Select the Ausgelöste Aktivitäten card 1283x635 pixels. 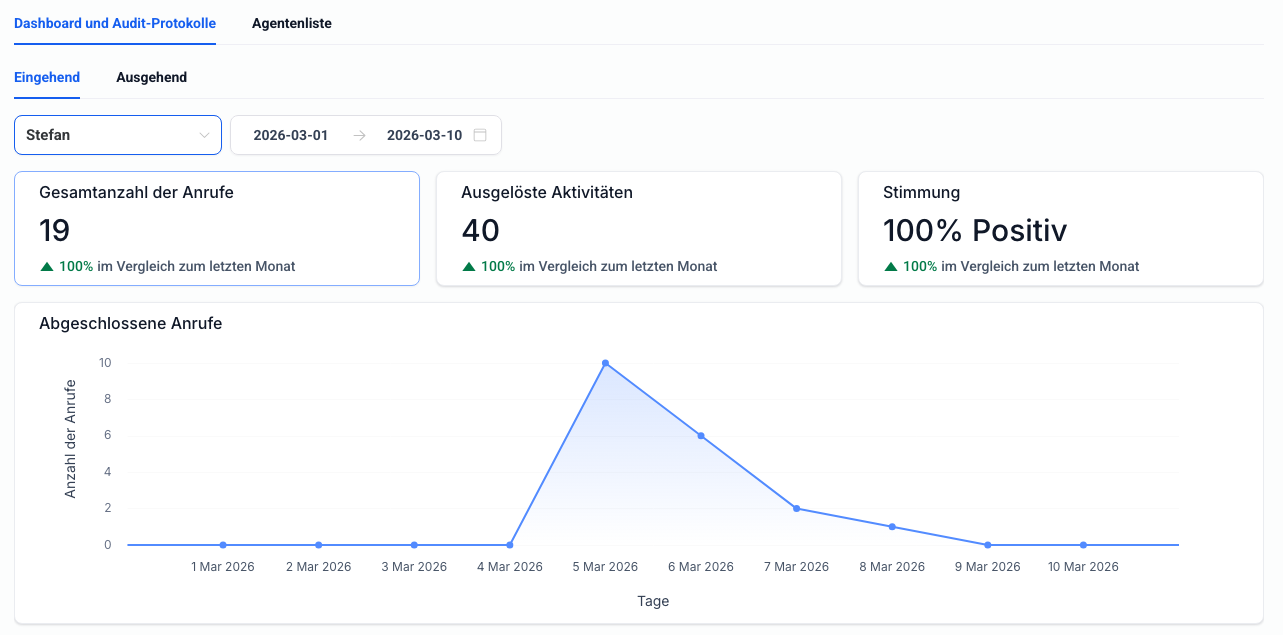tap(639, 228)
